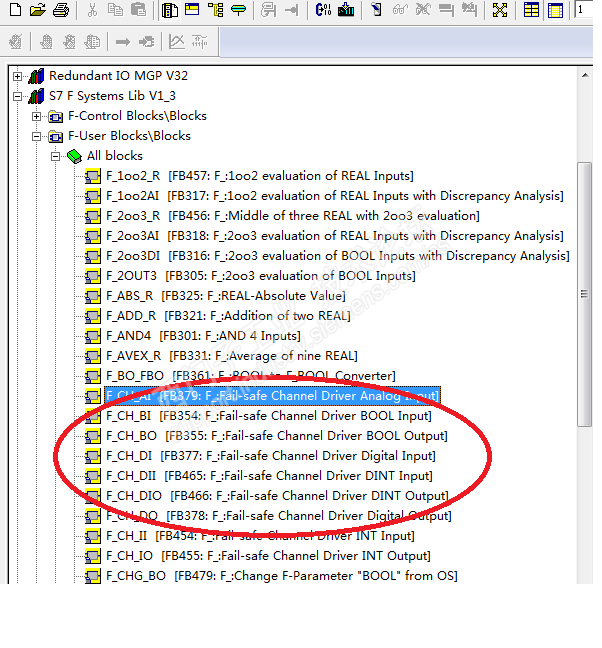Screen dimensions: 602x648
Task: Click the Print icon in the toolbar
Action: [61, 9]
